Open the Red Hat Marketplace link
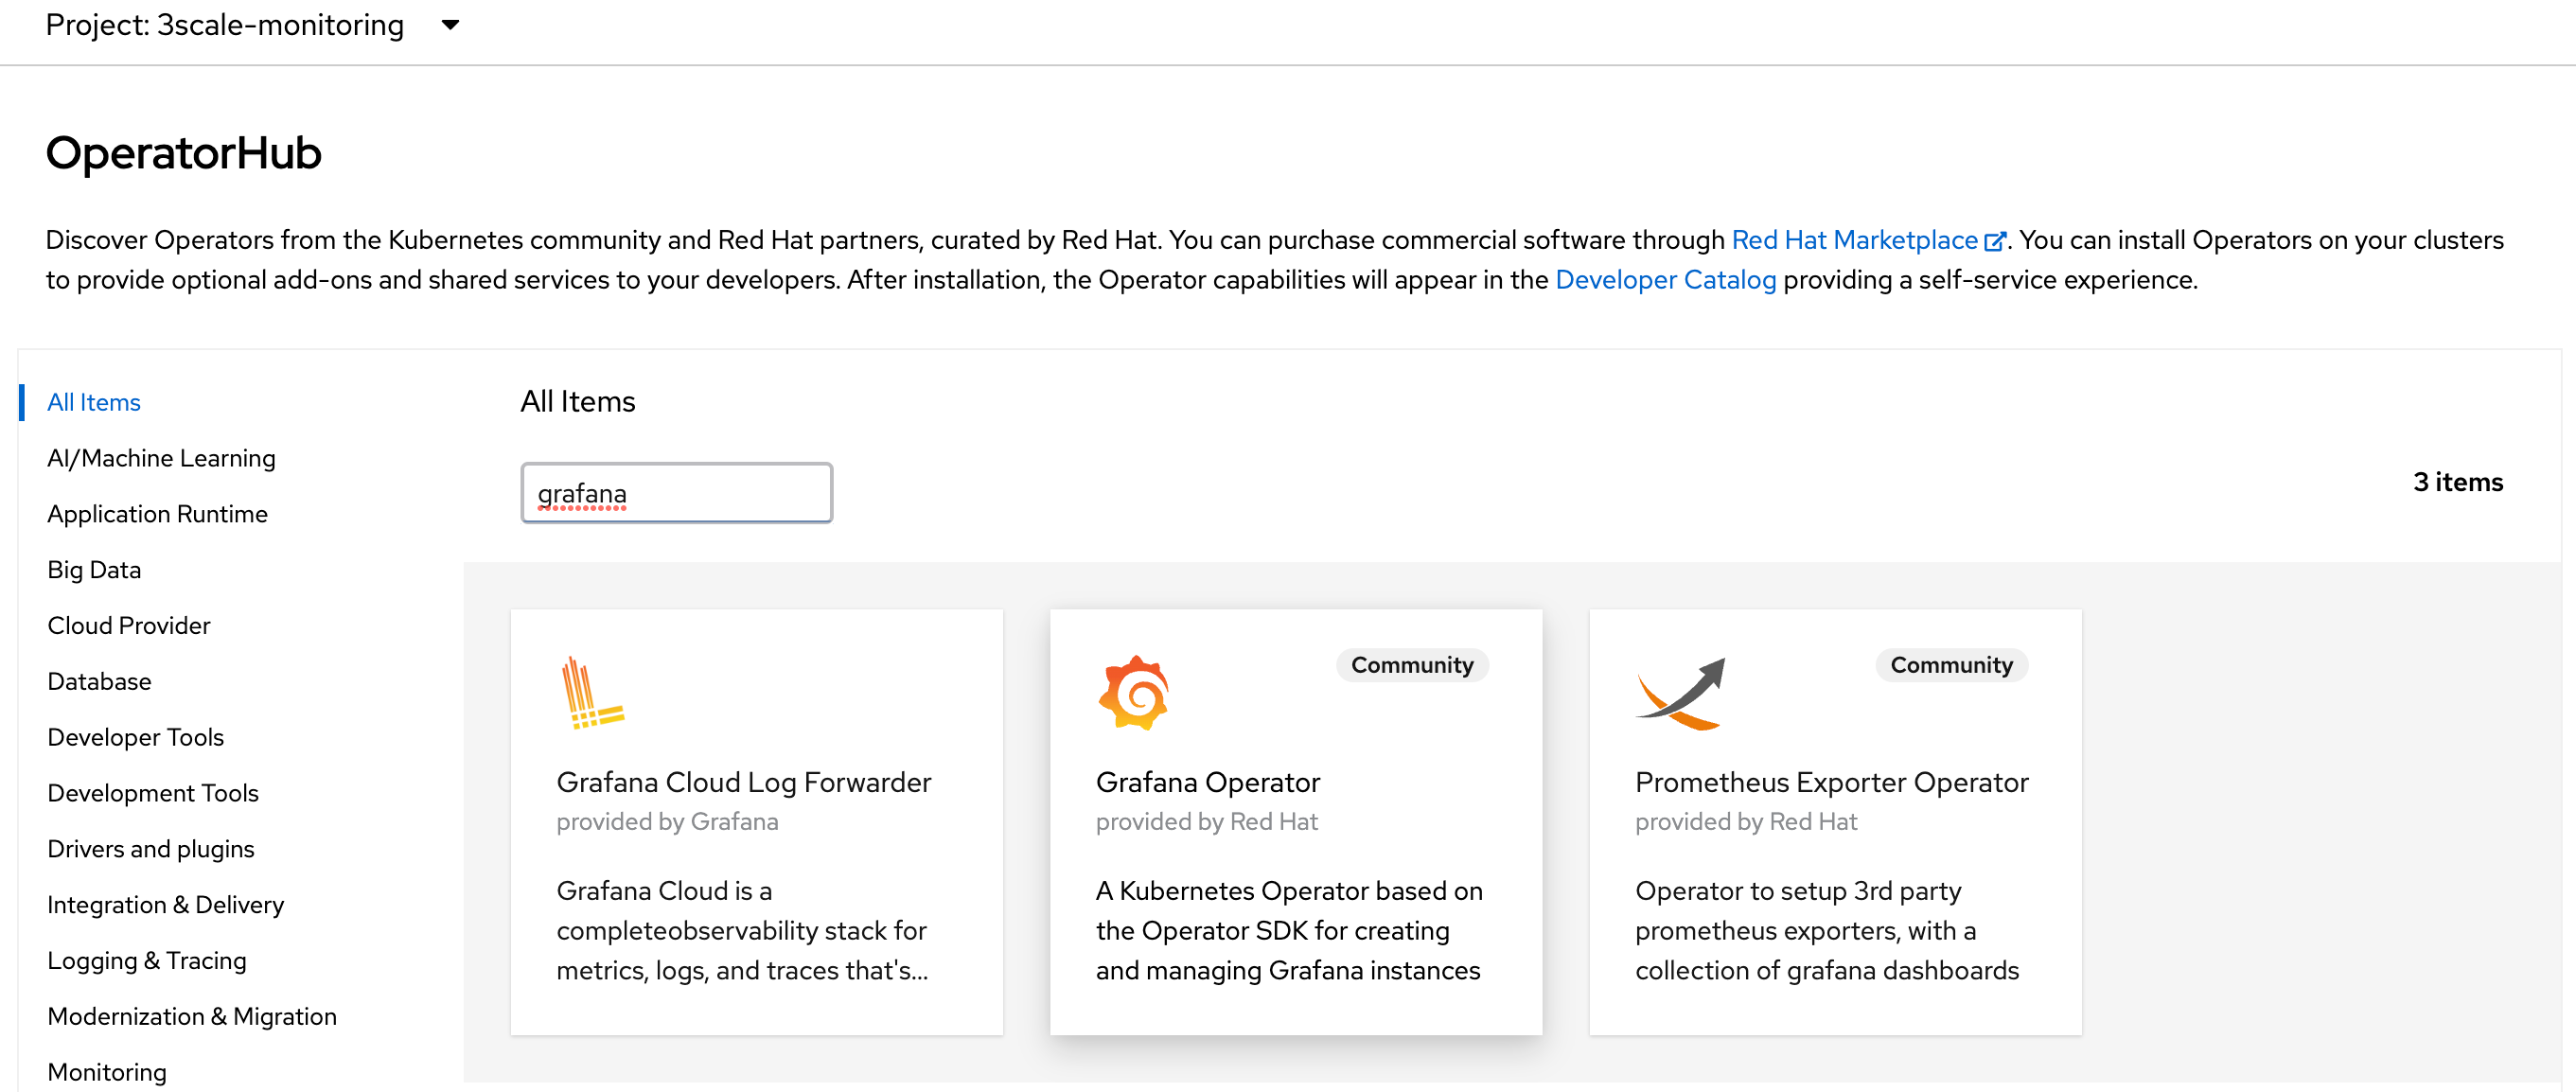2576x1092 pixels. pyautogui.click(x=1854, y=240)
